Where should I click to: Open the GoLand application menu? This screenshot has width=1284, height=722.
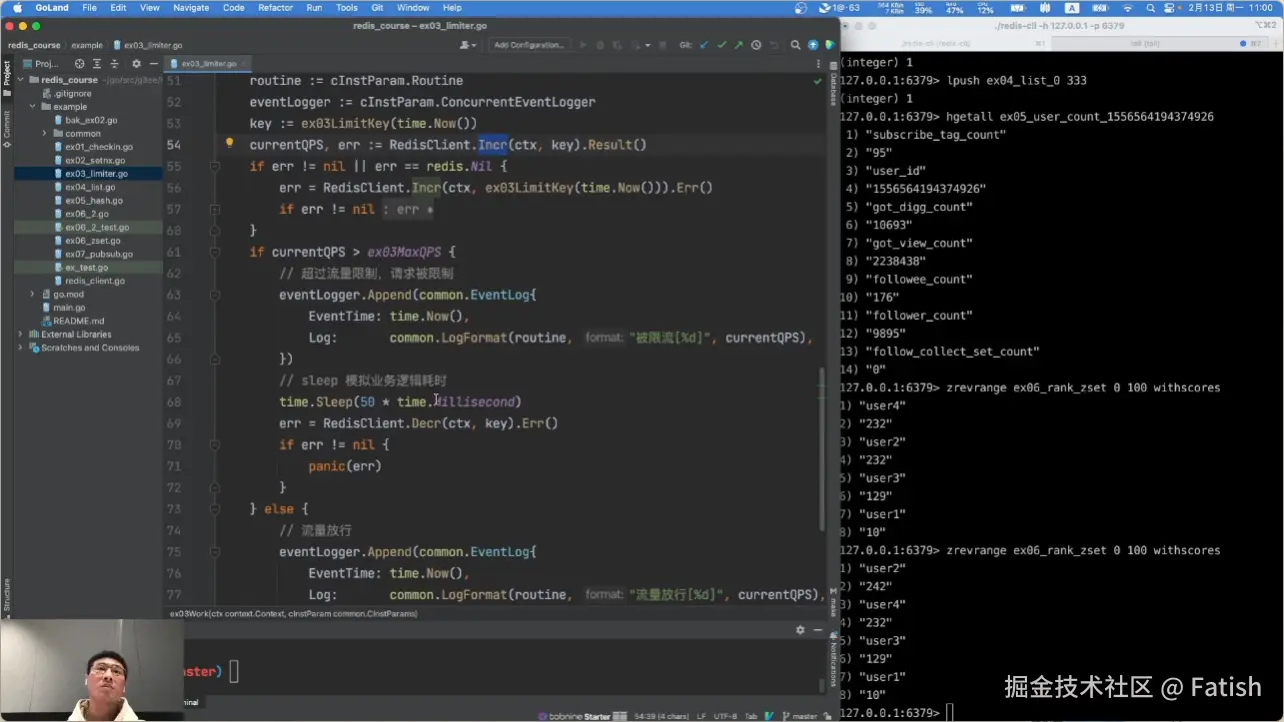[51, 7]
